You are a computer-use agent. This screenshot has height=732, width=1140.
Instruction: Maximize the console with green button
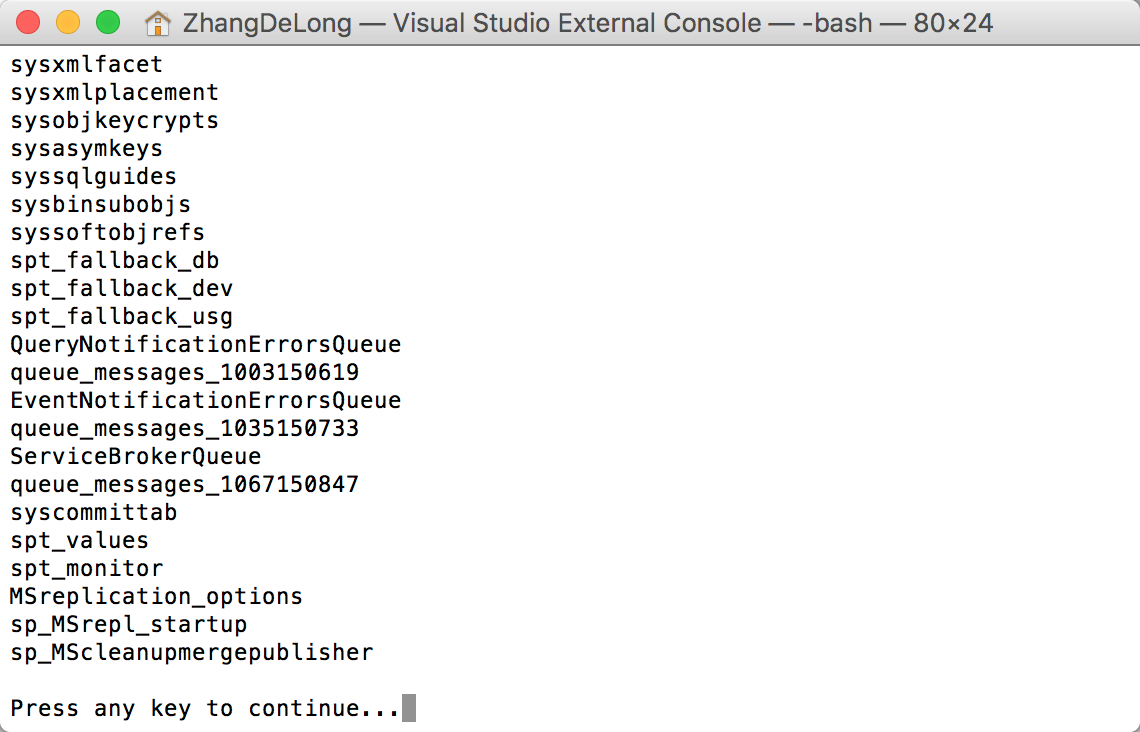[108, 23]
